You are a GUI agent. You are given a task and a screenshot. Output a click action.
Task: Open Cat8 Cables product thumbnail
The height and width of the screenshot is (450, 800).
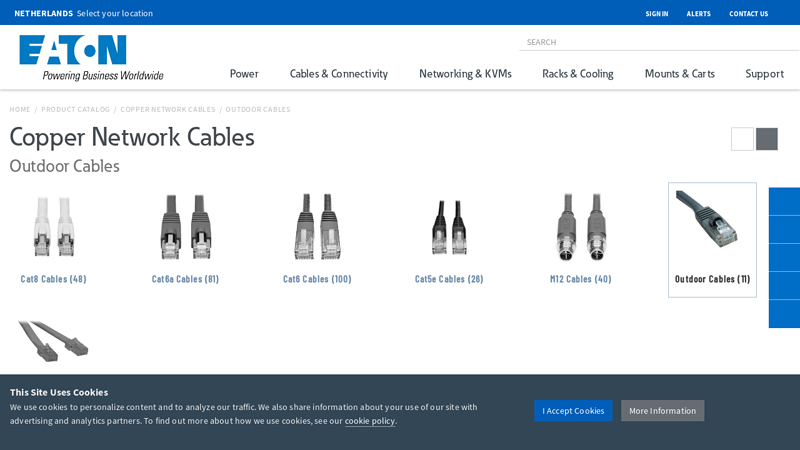54,228
